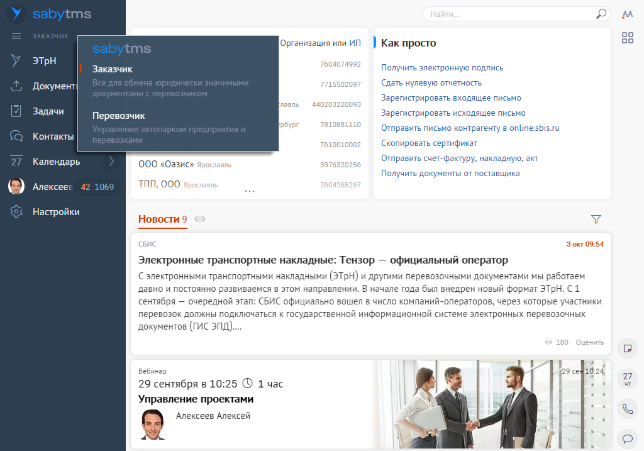Click the 42 notification counter

[x=85, y=187]
